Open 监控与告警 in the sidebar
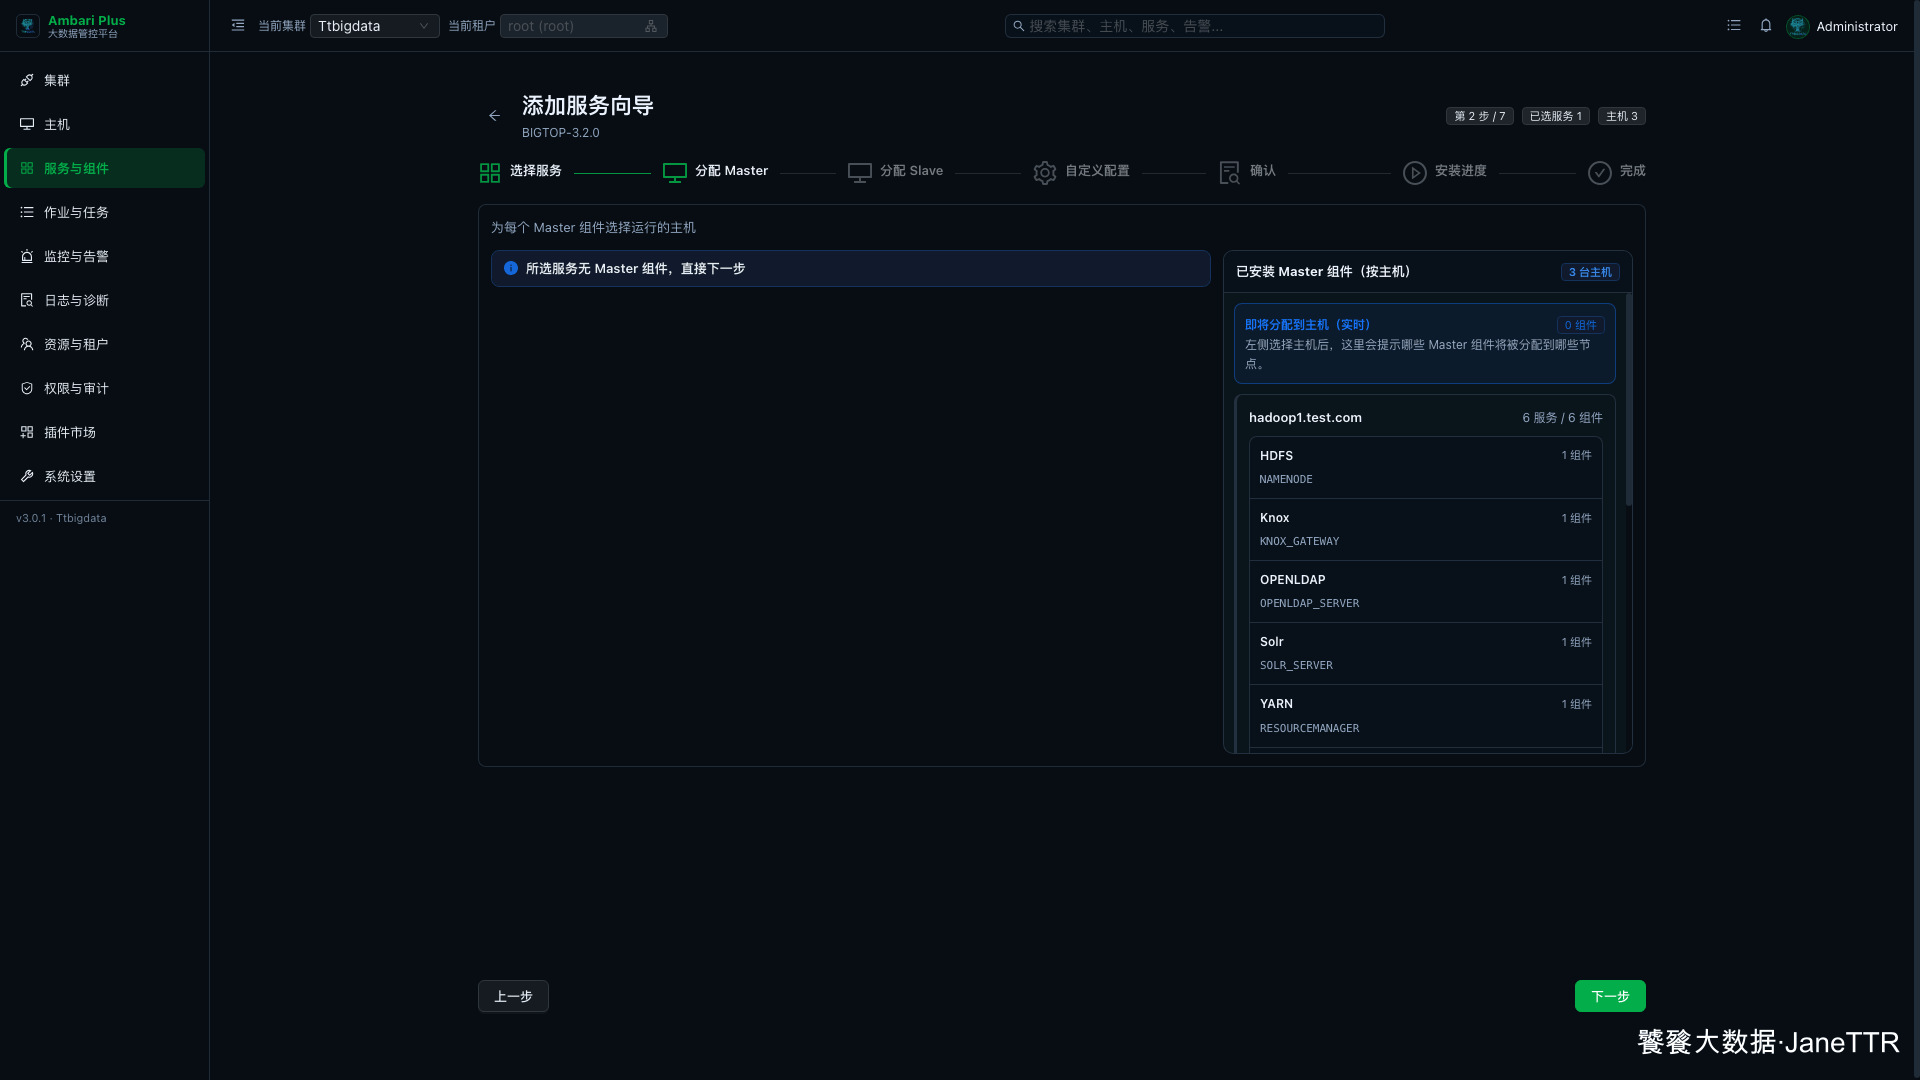Viewport: 1920px width, 1080px height. click(105, 256)
